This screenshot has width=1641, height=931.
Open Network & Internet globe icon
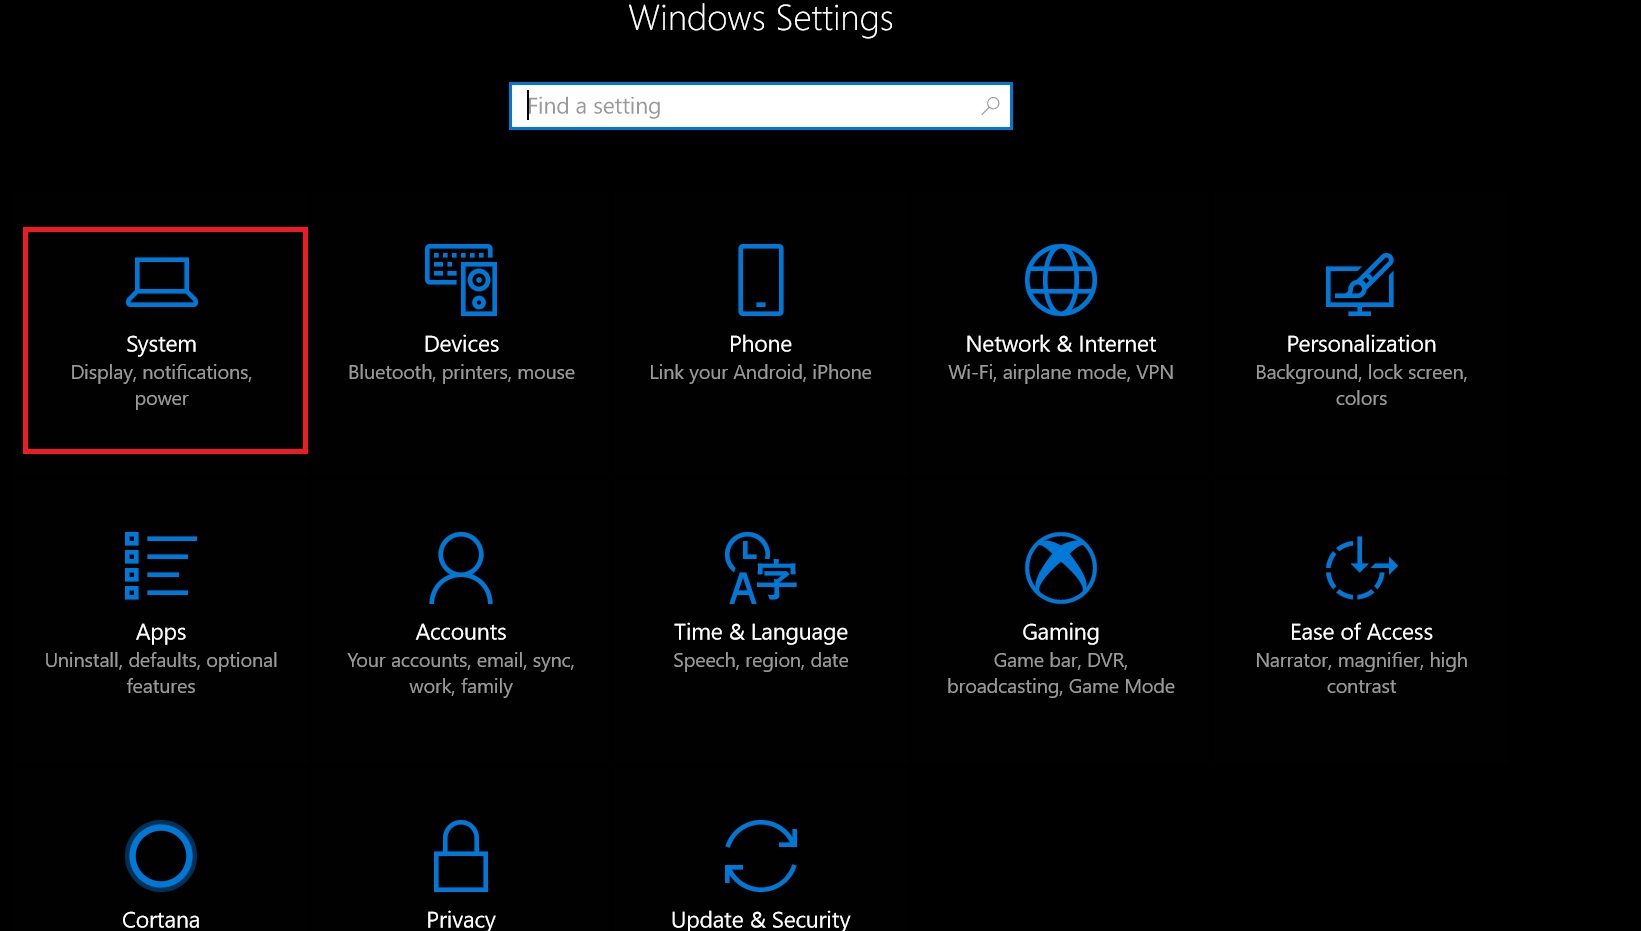click(1060, 280)
